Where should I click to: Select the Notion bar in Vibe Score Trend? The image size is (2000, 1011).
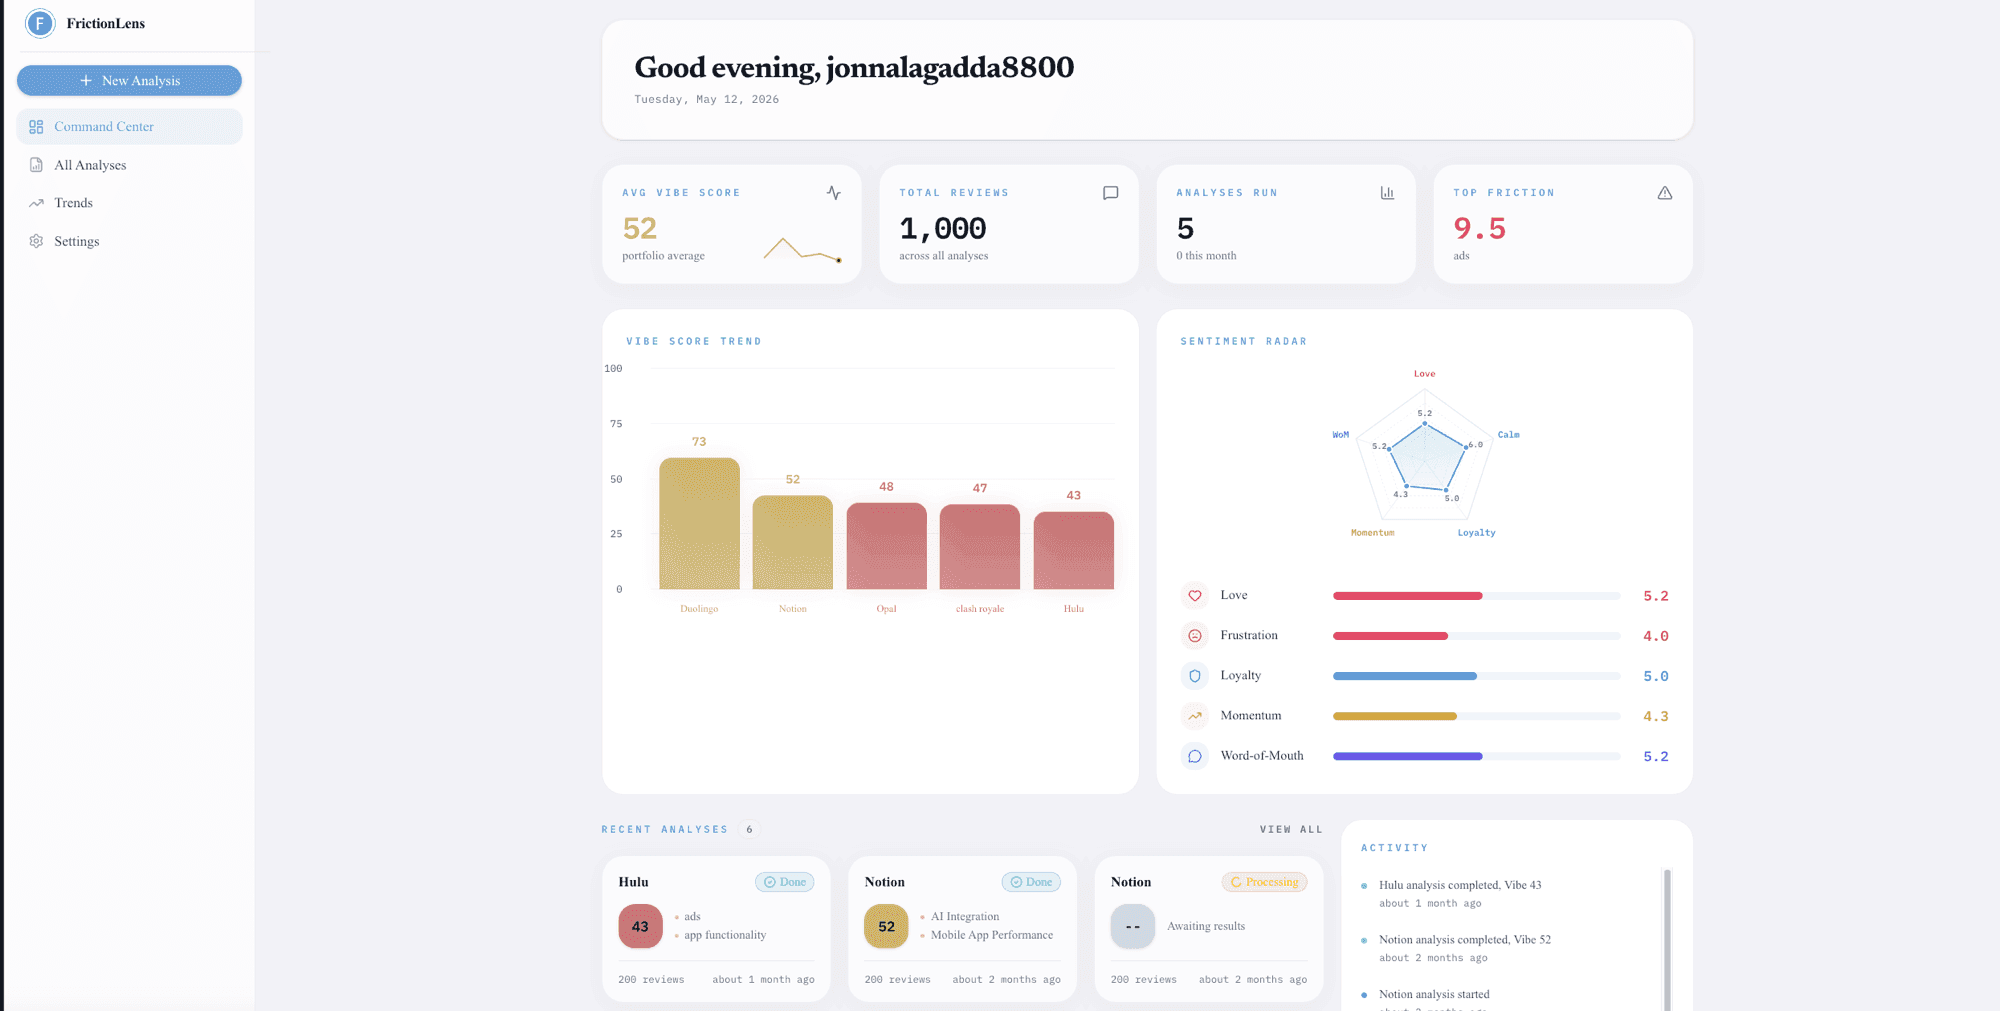pyautogui.click(x=793, y=542)
